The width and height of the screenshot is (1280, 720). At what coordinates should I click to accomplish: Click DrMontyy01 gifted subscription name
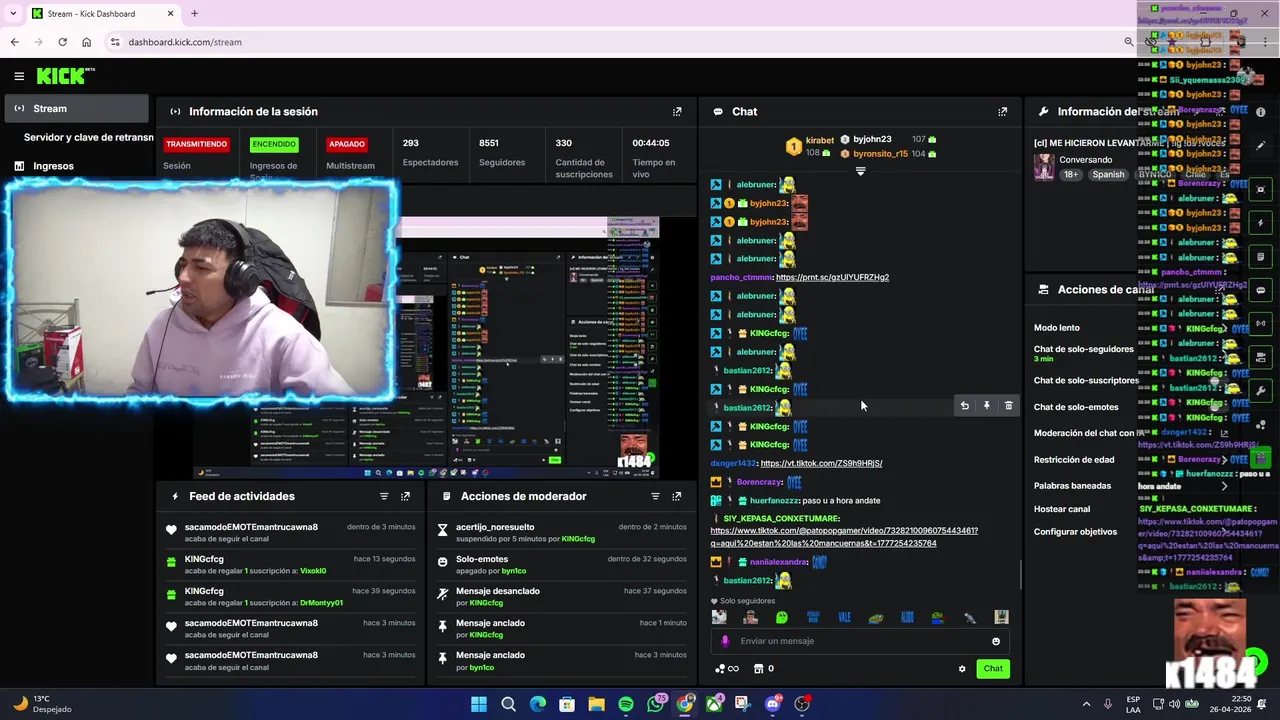tap(321, 603)
